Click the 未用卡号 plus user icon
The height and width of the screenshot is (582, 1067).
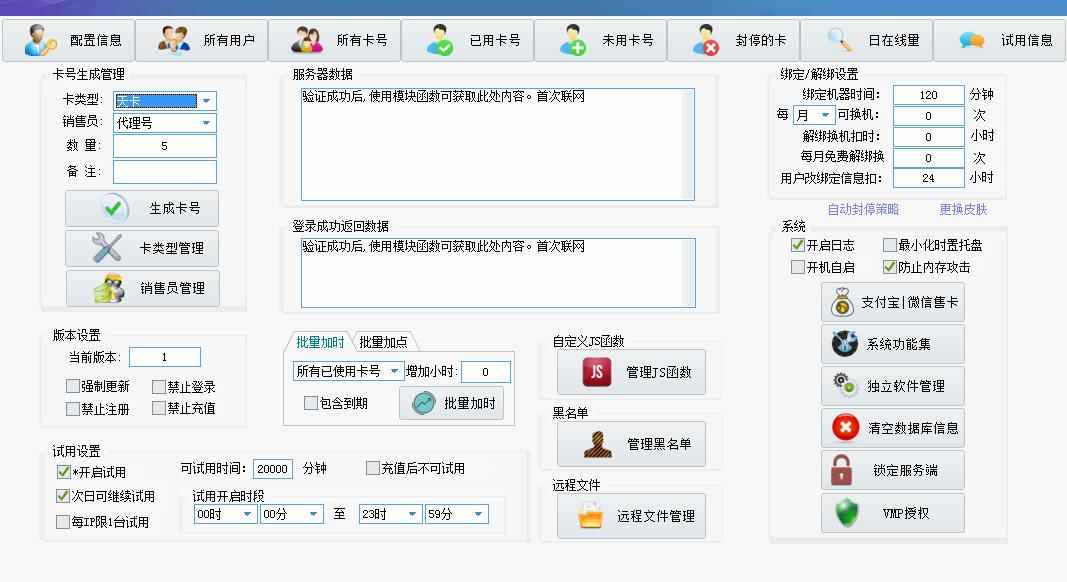(572, 39)
